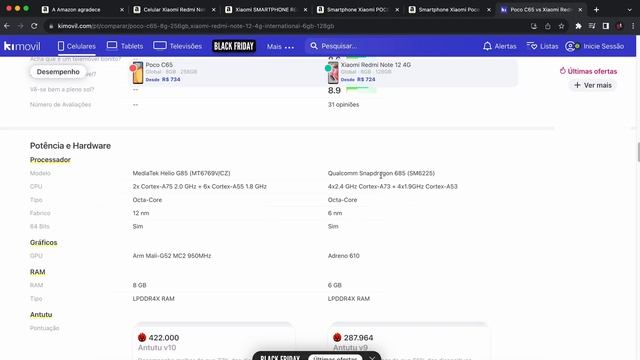Viewport: 640px width, 360px height.
Task: Open the browser extensions puzzle icon
Action: (x=578, y=26)
